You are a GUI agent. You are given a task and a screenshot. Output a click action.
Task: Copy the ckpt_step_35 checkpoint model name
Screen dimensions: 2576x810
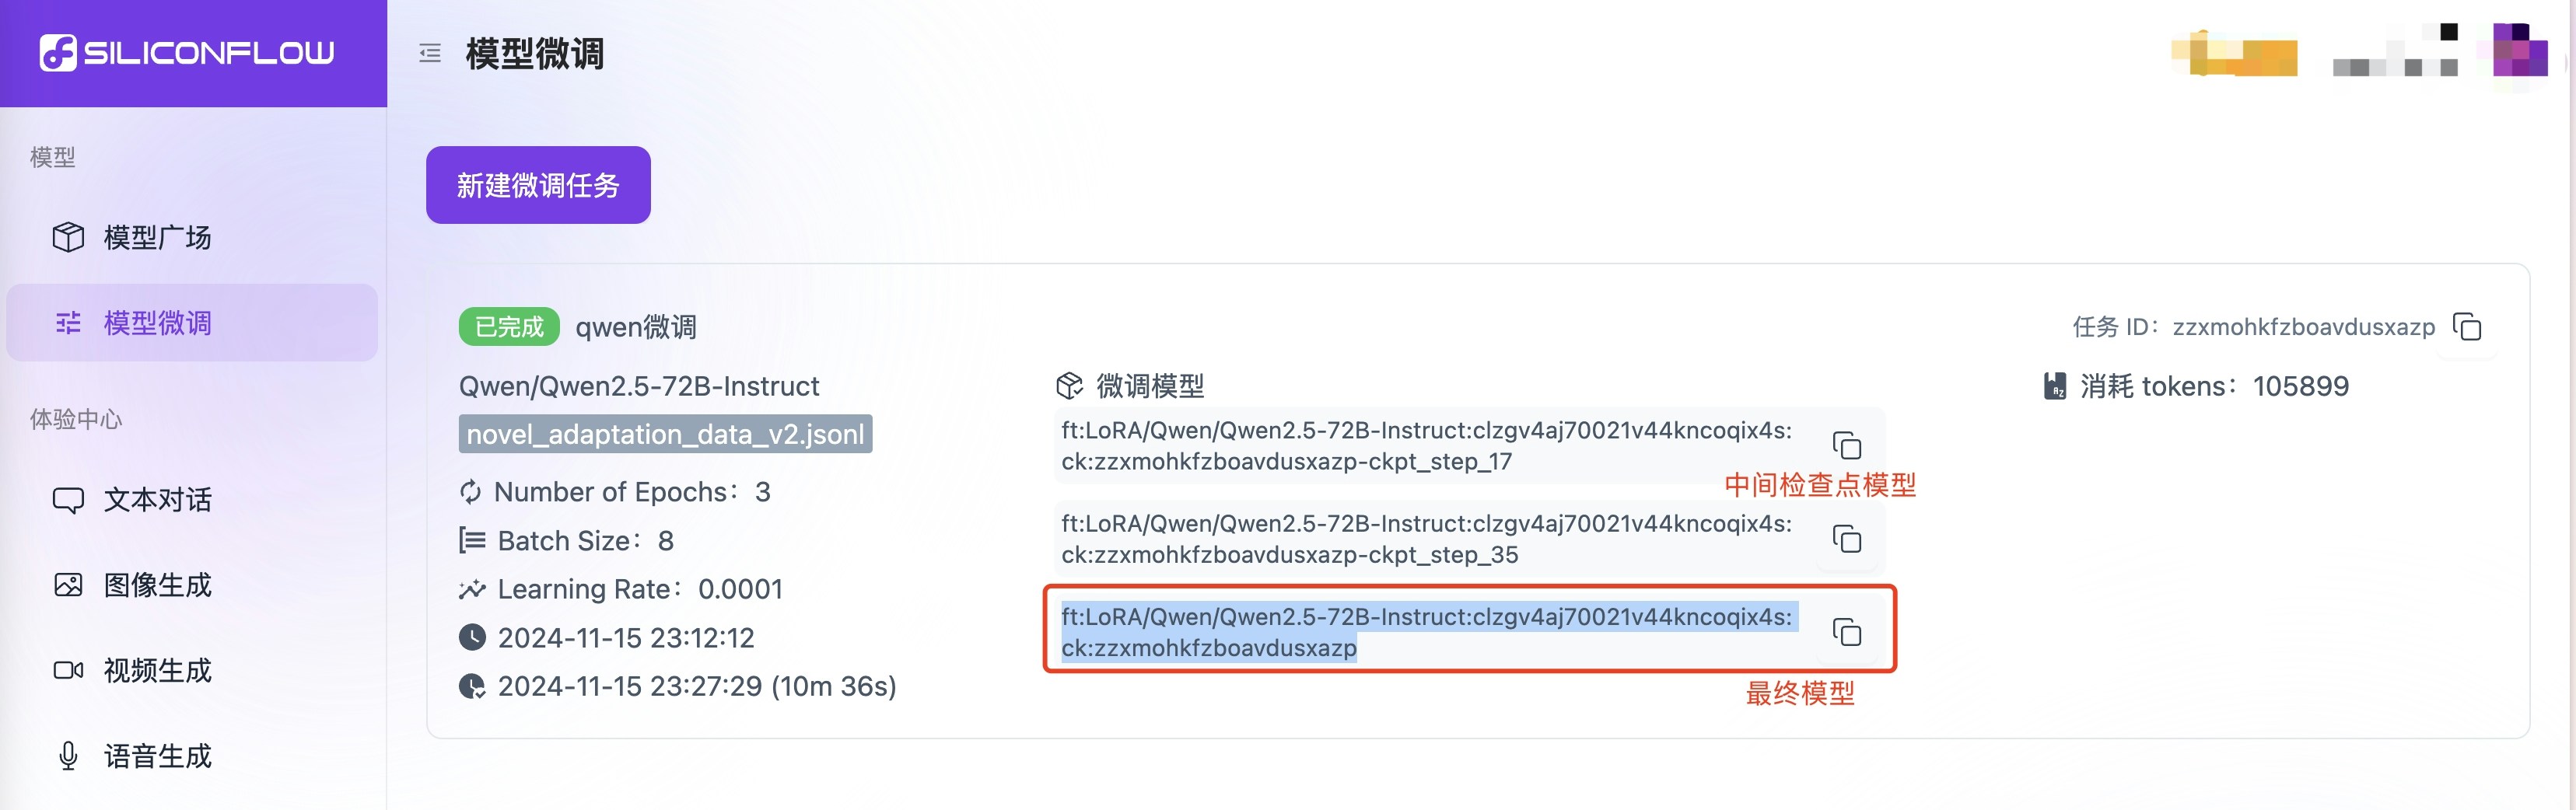coord(1846,539)
